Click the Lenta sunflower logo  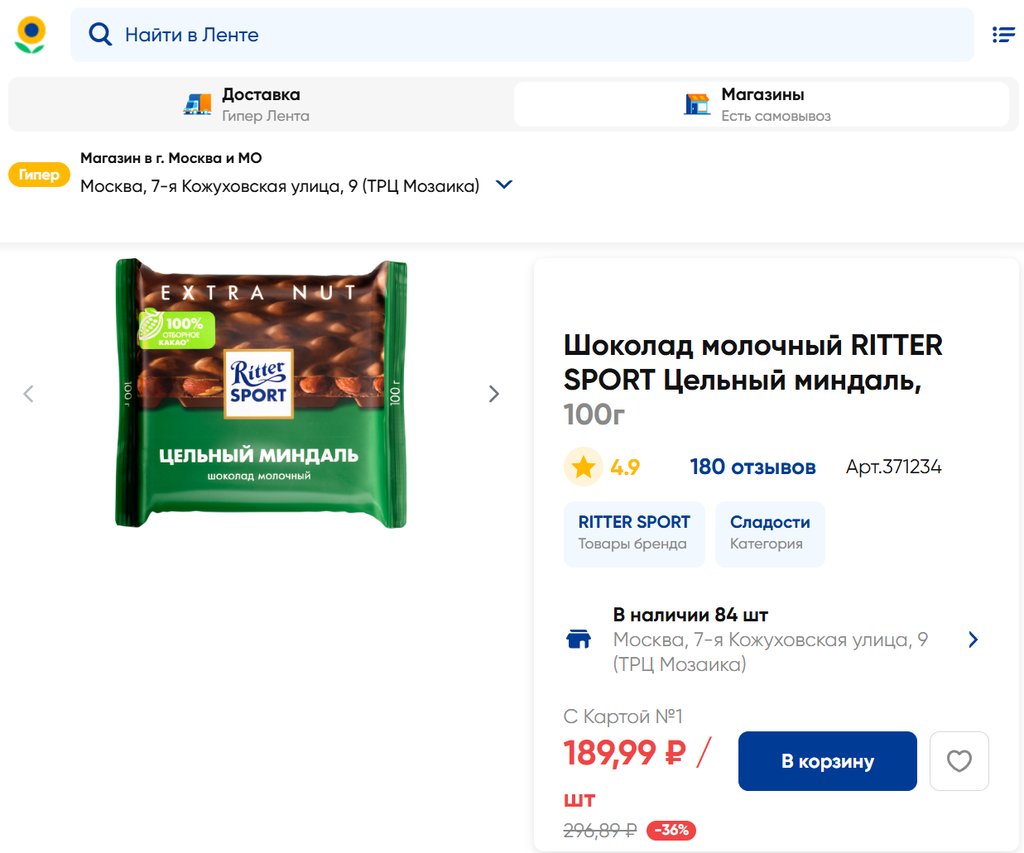31,35
